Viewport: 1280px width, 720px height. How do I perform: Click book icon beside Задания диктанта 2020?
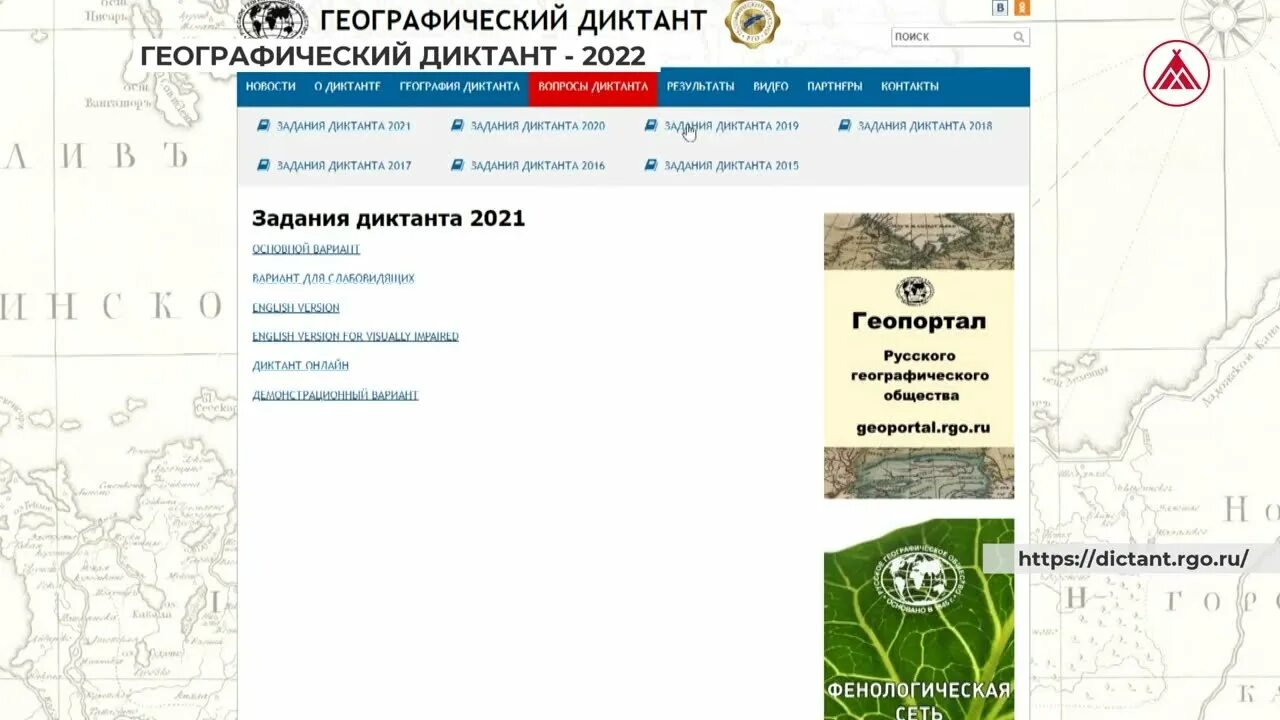[458, 126]
